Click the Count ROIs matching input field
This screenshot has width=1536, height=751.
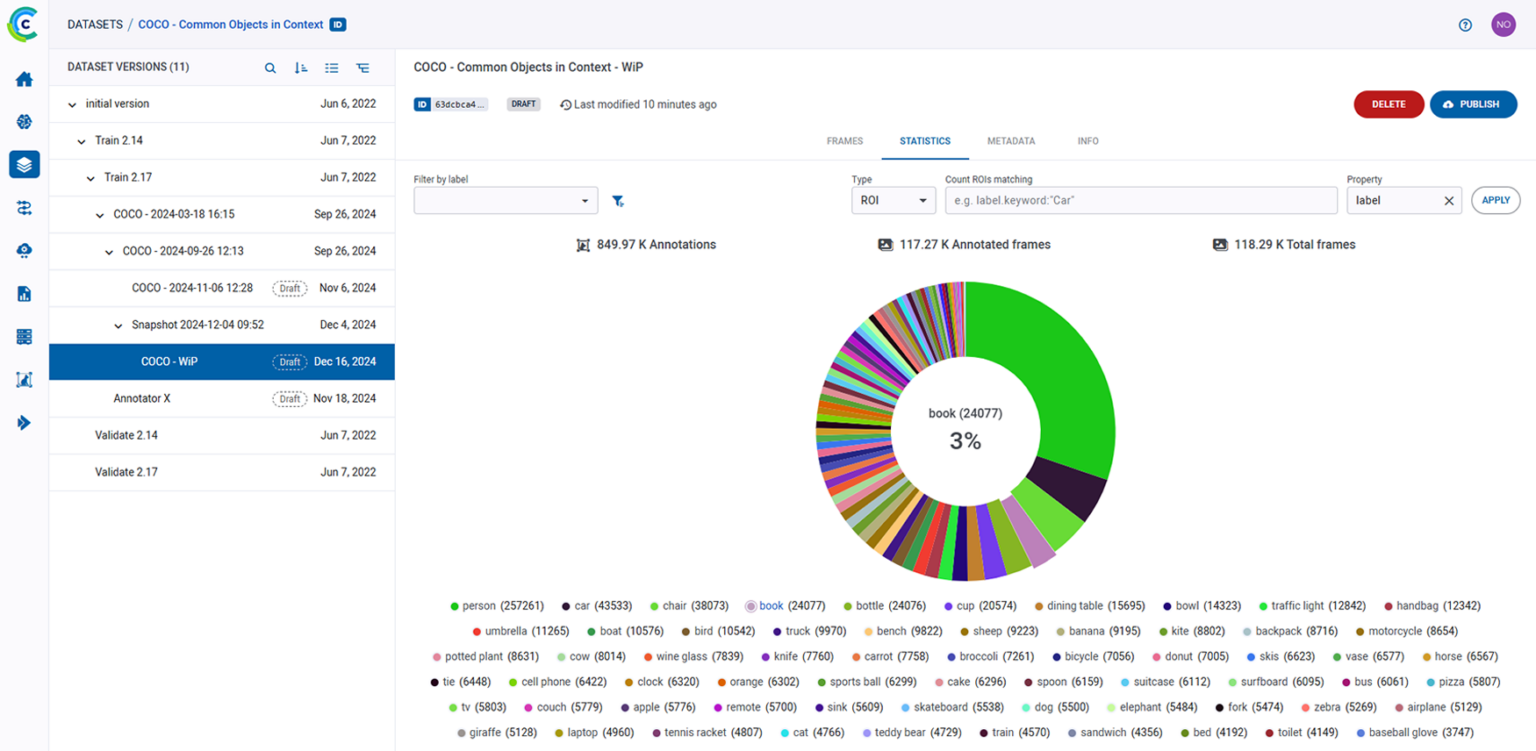tap(1141, 200)
